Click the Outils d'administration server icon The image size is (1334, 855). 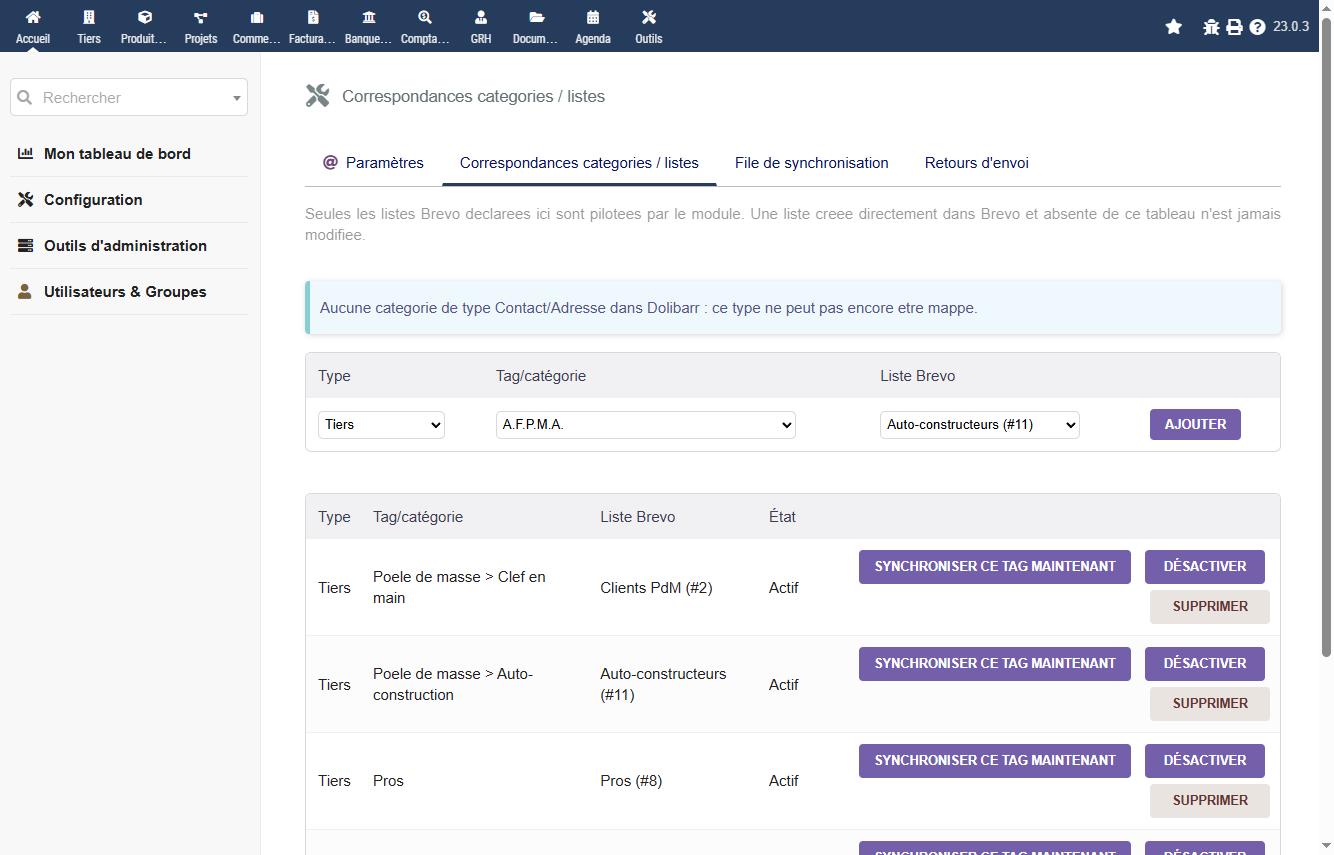26,246
